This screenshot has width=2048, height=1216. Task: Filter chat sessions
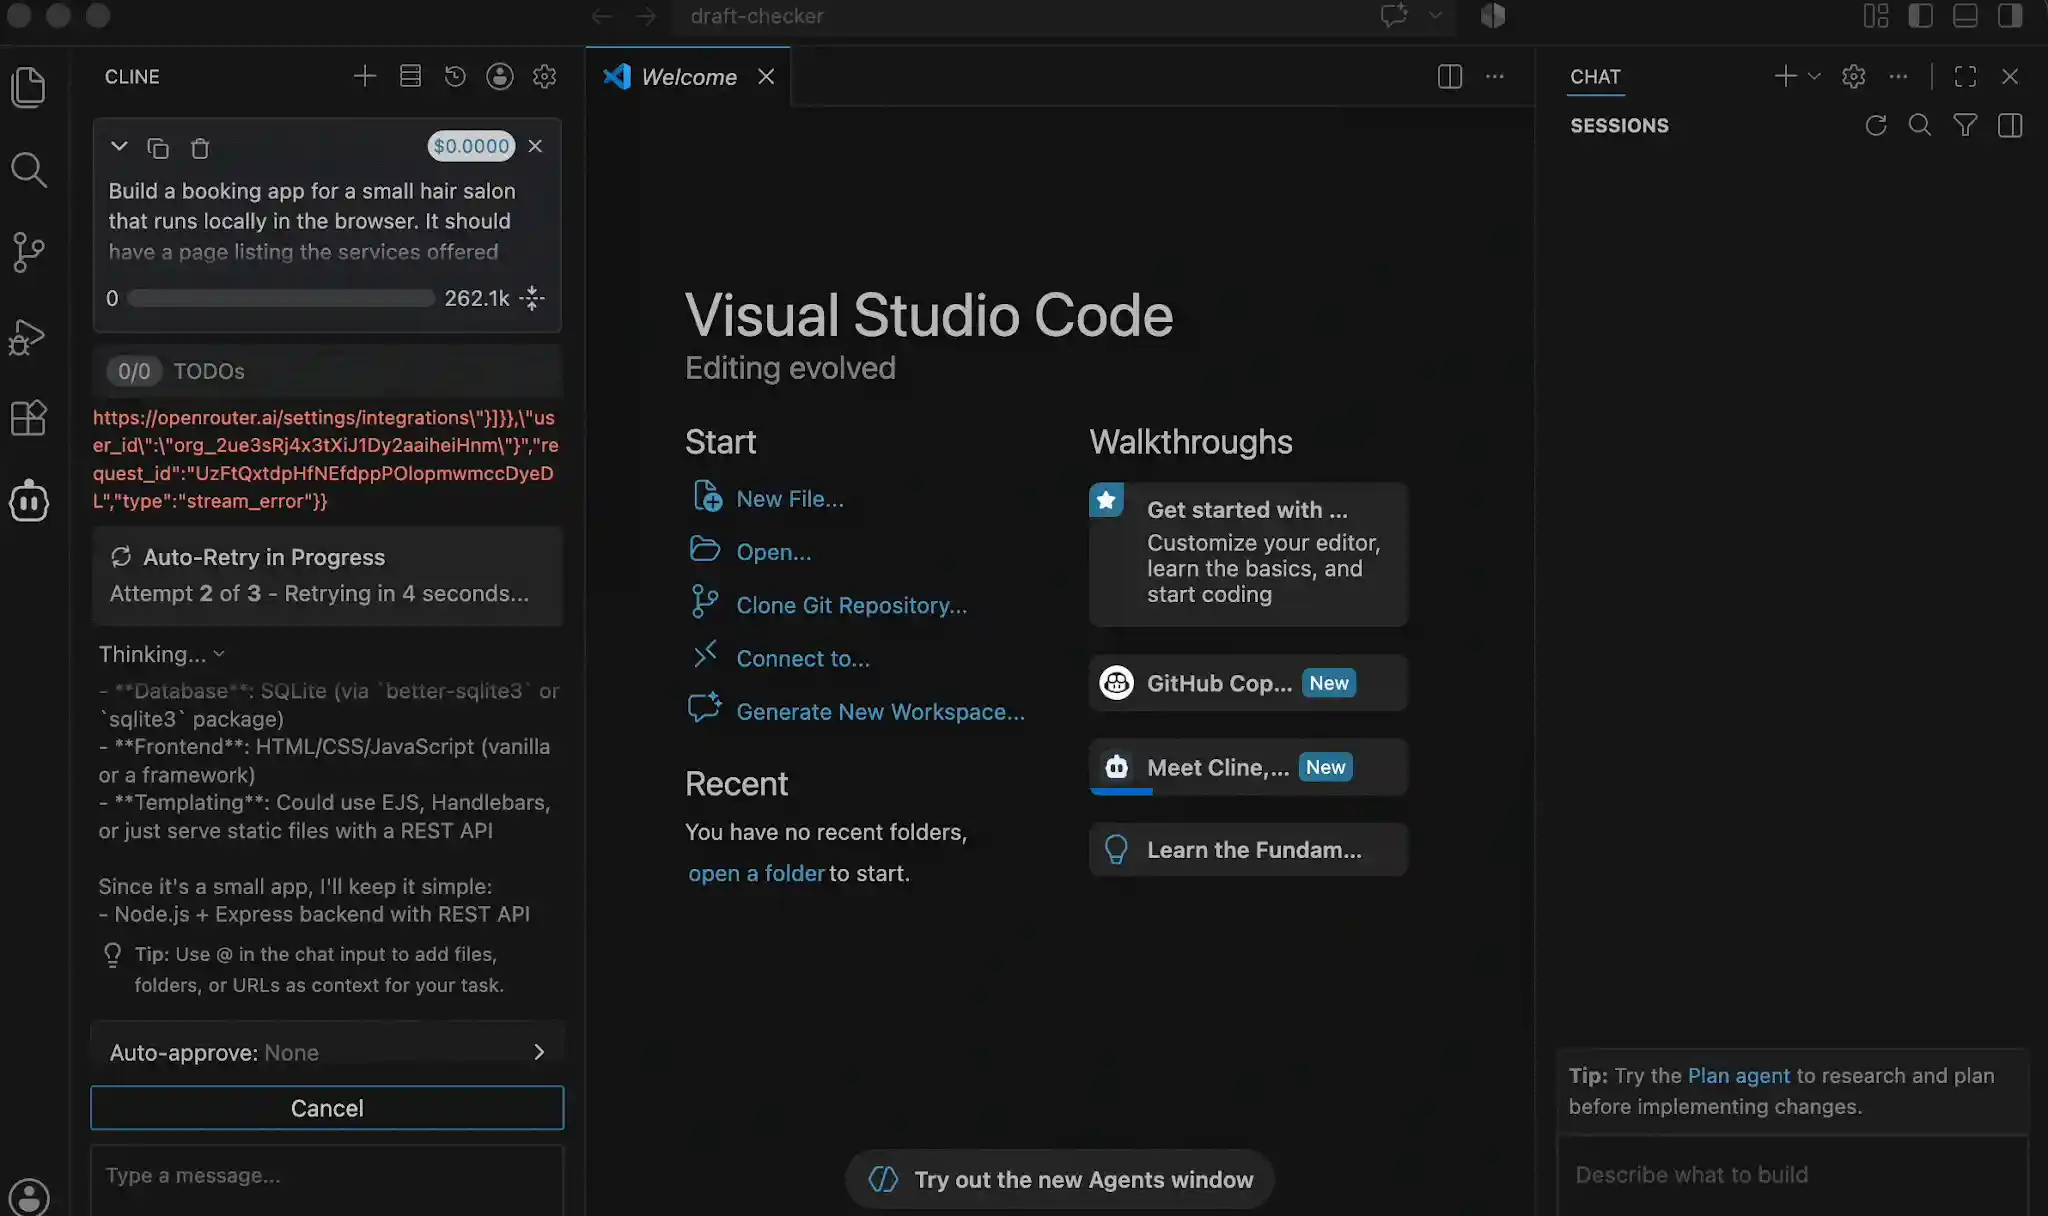pyautogui.click(x=1965, y=125)
